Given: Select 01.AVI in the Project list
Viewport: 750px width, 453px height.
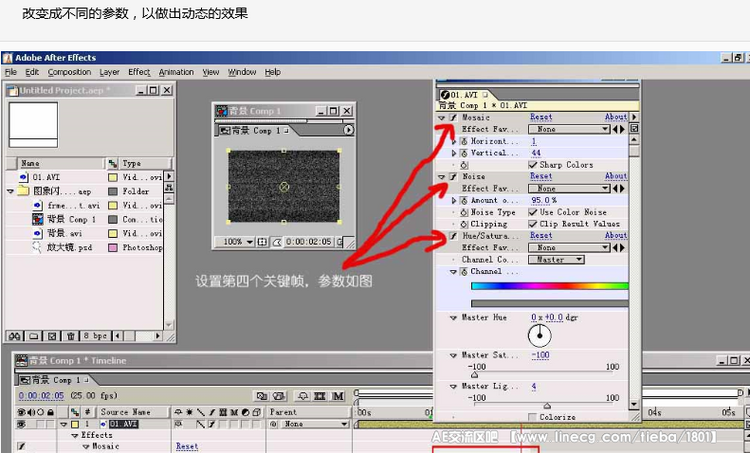Looking at the screenshot, I should 46,177.
